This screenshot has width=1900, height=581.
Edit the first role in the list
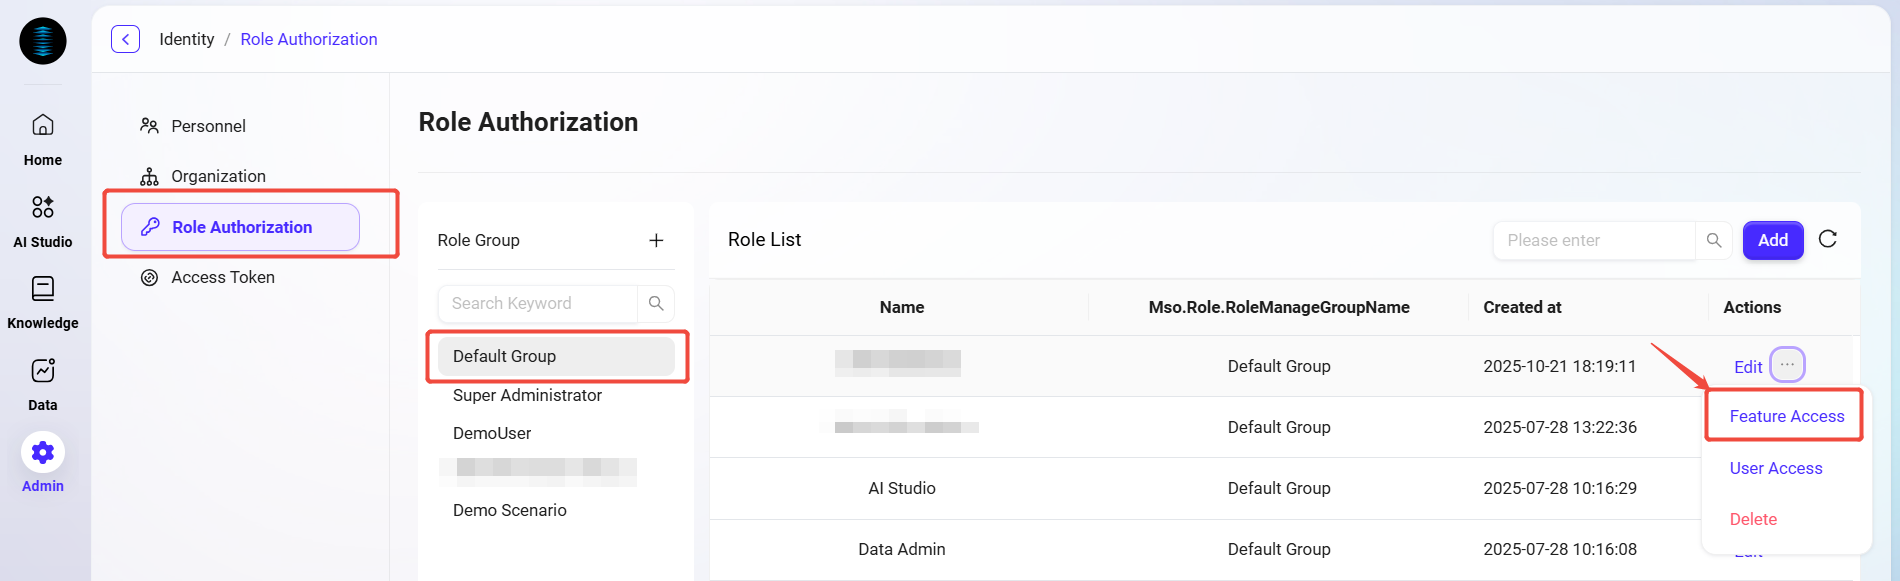(x=1747, y=367)
